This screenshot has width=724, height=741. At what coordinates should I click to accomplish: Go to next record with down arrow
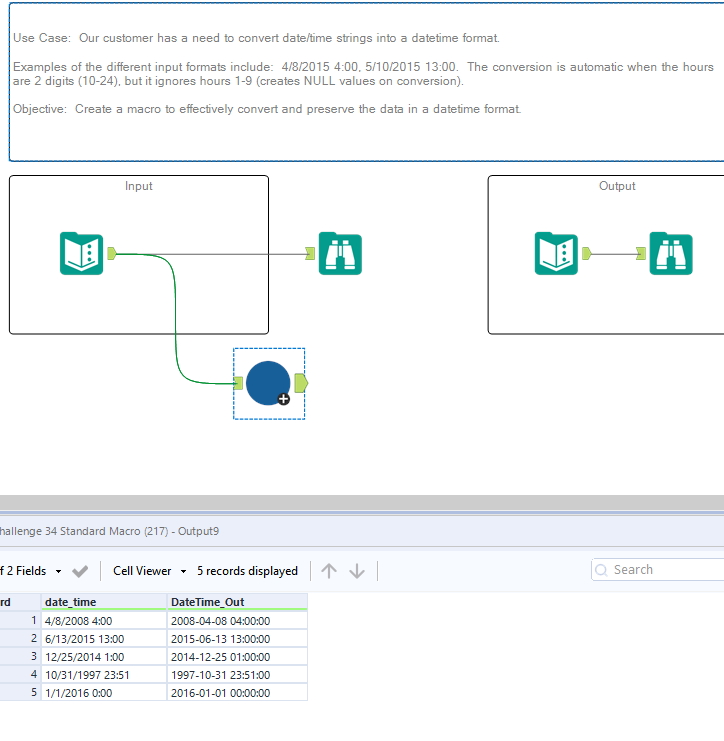(x=357, y=571)
